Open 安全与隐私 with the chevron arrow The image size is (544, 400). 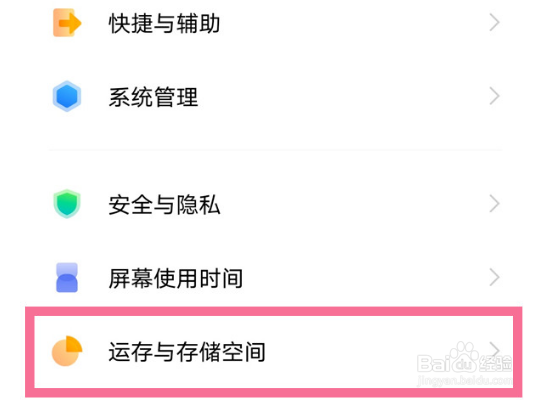point(494,204)
